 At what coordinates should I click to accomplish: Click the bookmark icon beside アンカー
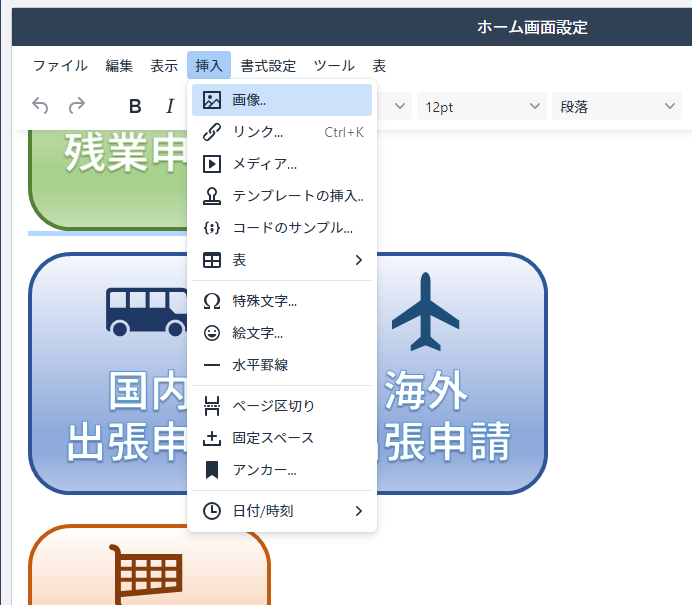[x=212, y=470]
